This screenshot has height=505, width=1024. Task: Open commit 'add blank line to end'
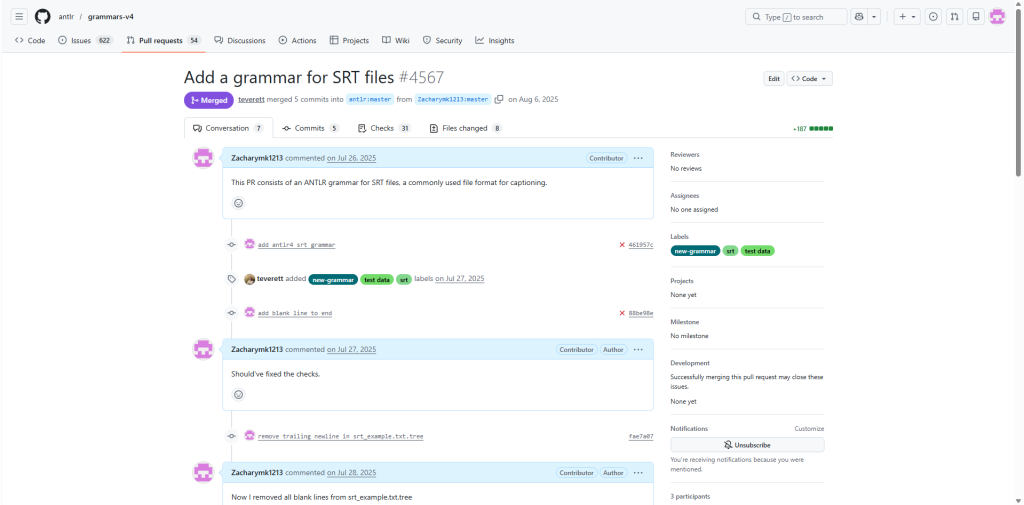pos(295,313)
